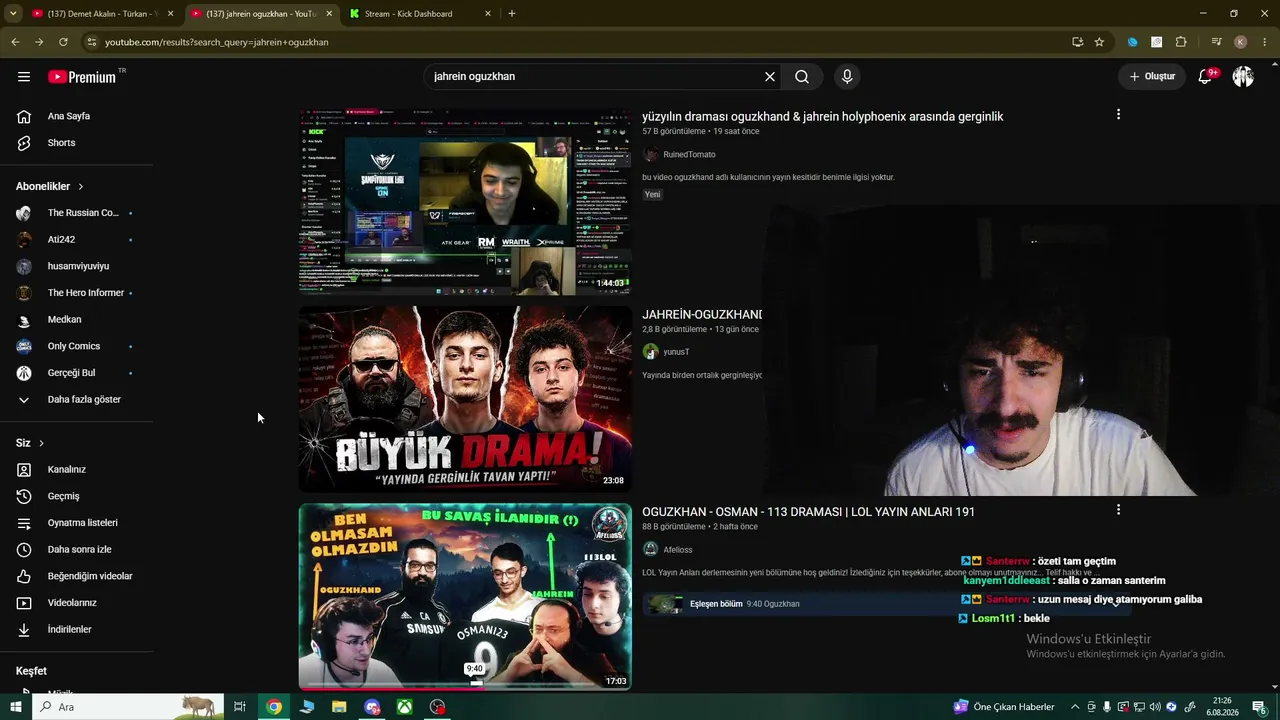Click the magnifier search button
The image size is (1280, 720).
(802, 77)
